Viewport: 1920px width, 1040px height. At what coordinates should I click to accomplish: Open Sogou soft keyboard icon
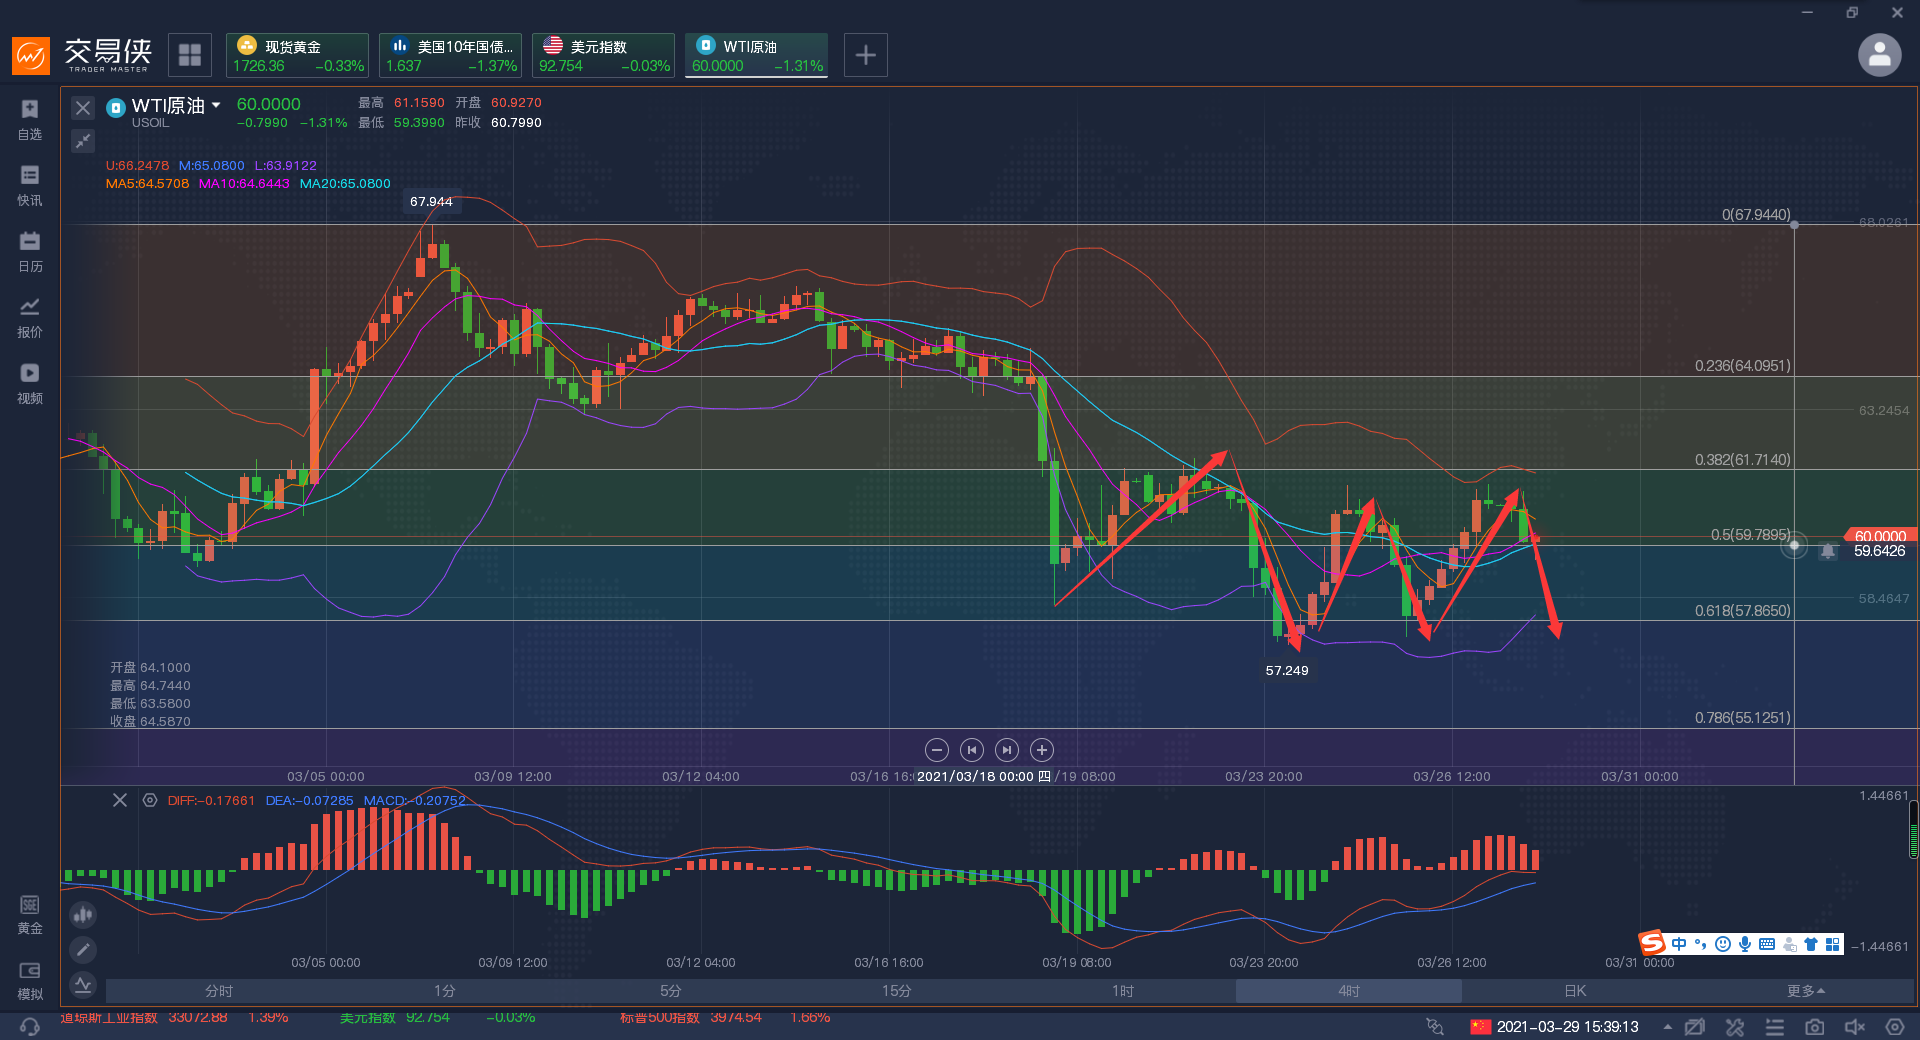point(1767,944)
